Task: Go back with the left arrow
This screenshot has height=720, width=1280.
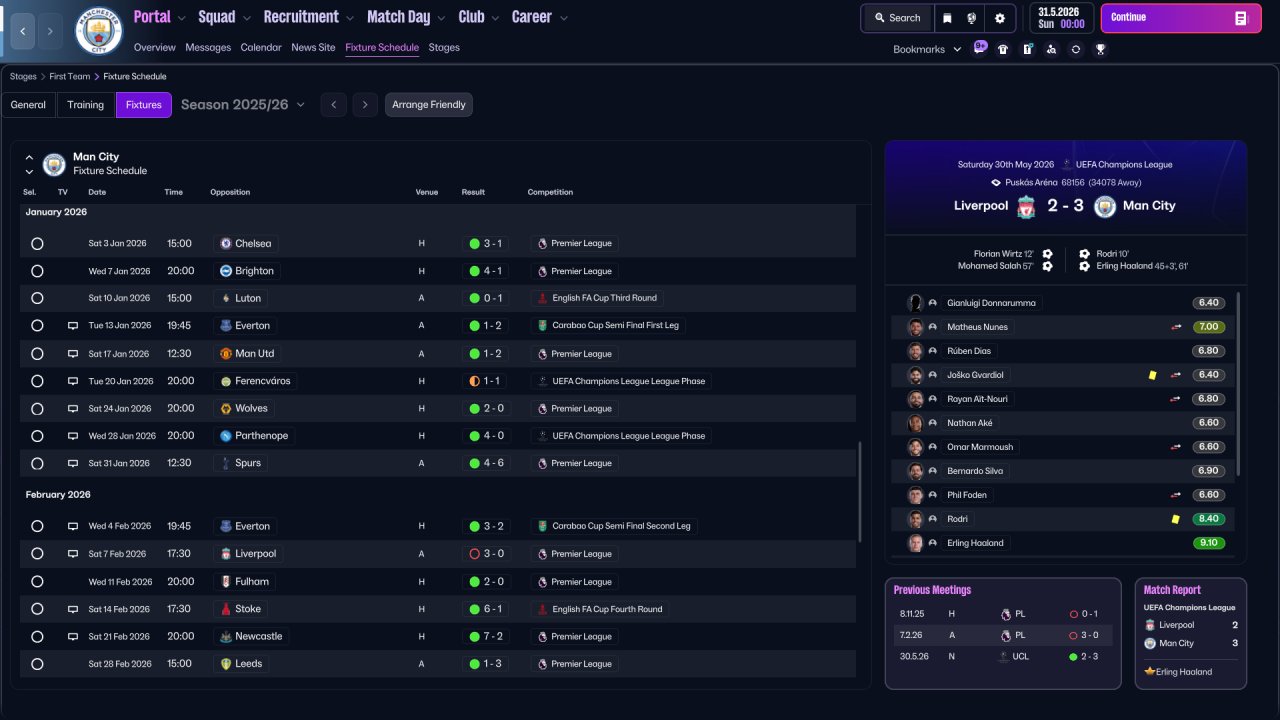Action: coord(22,31)
